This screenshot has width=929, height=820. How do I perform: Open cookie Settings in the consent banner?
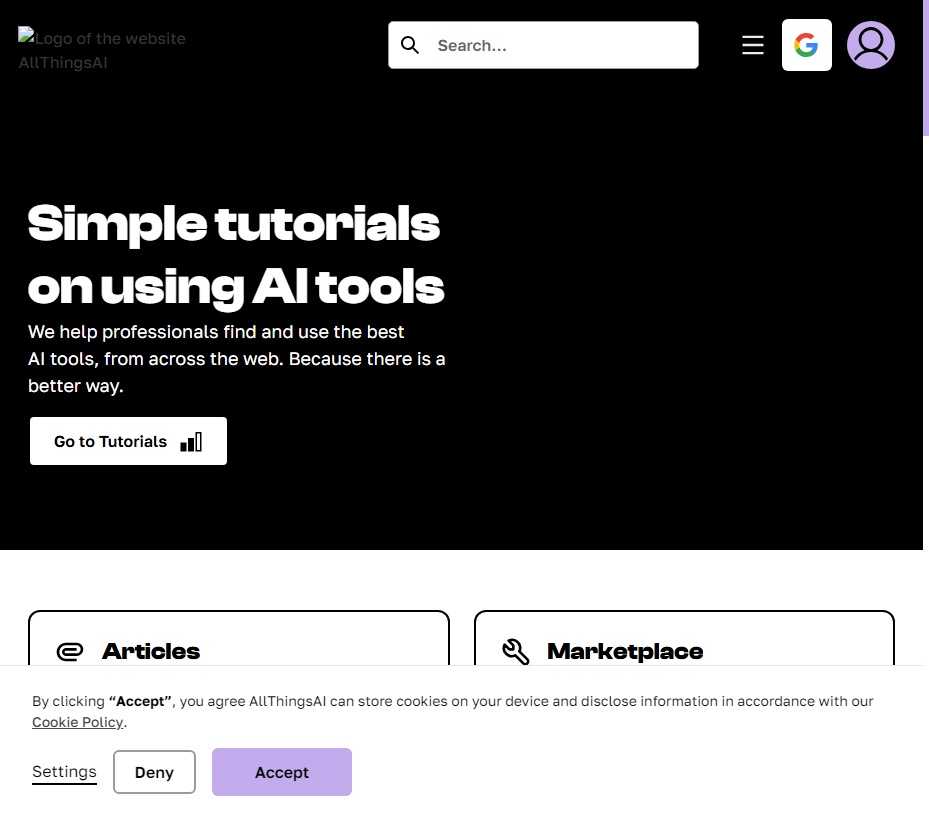(x=64, y=772)
